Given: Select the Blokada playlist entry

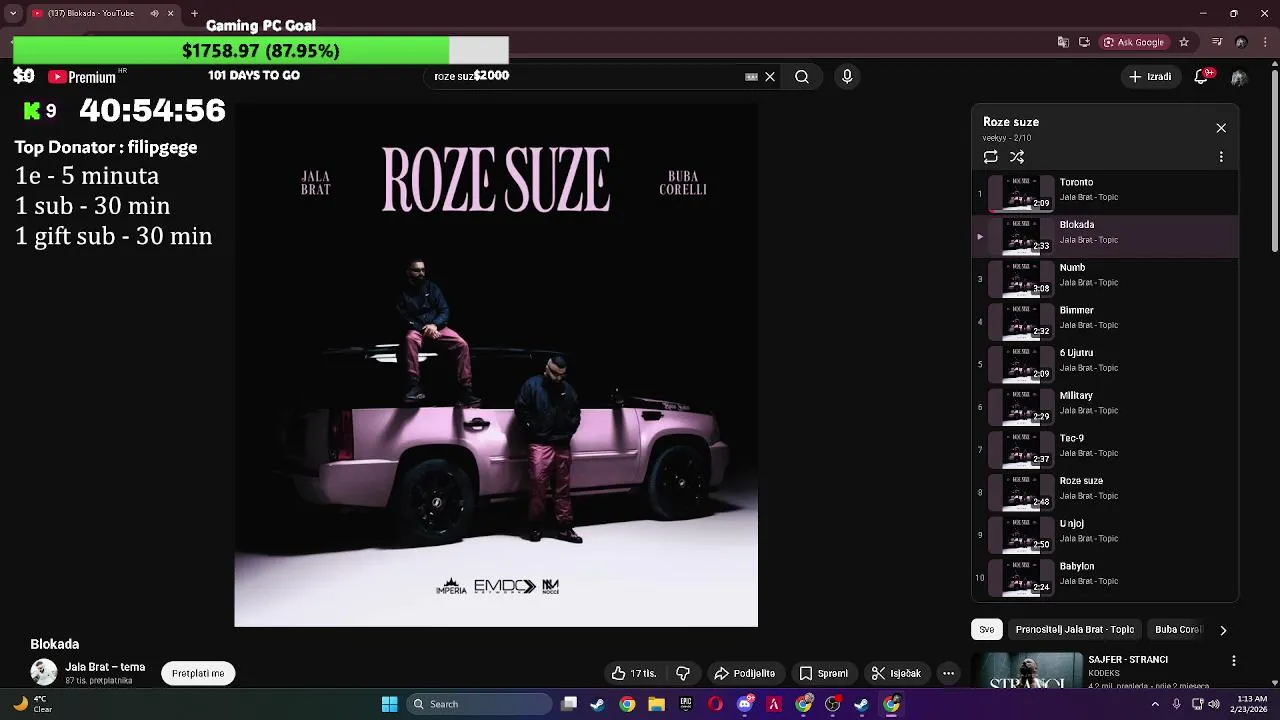Looking at the screenshot, I should pyautogui.click(x=1105, y=236).
